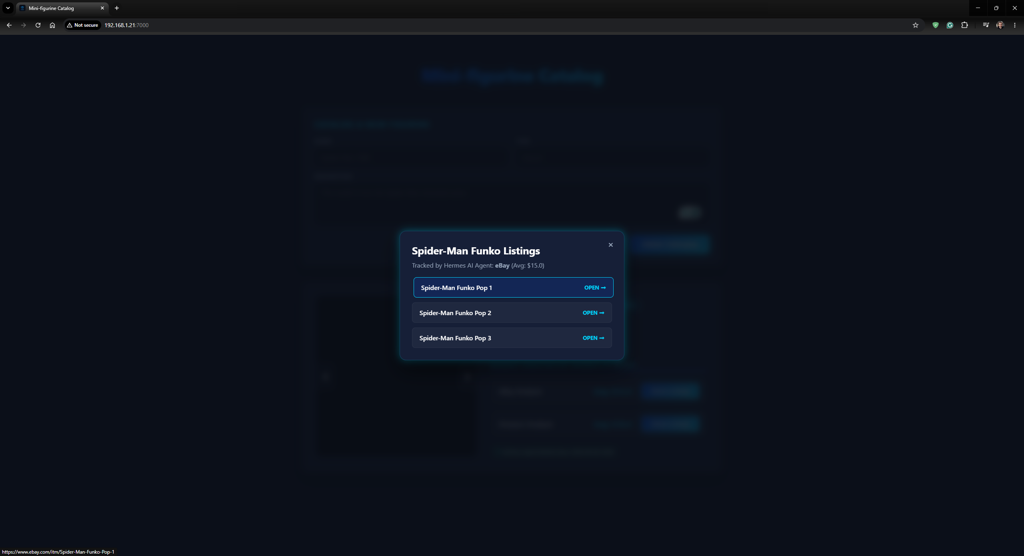This screenshot has height=556, width=1024.
Task: Open the Spider-Man Funko Pop 3 listing
Action: [x=512, y=338]
